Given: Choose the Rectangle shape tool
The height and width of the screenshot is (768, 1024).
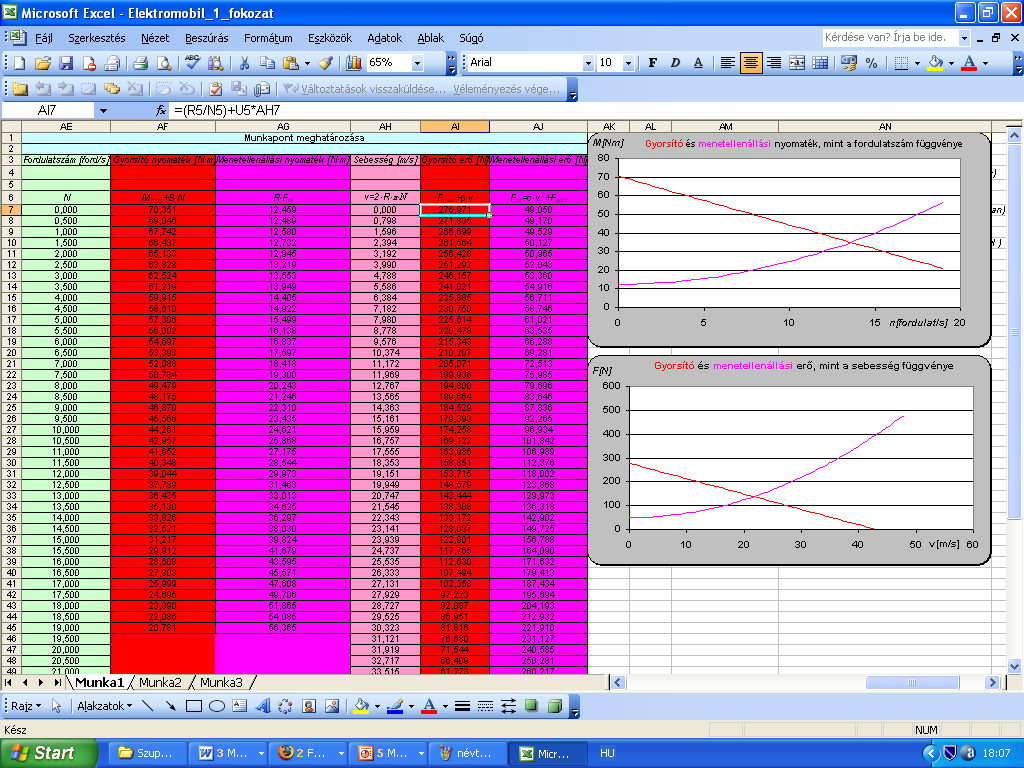Looking at the screenshot, I should click(x=193, y=706).
